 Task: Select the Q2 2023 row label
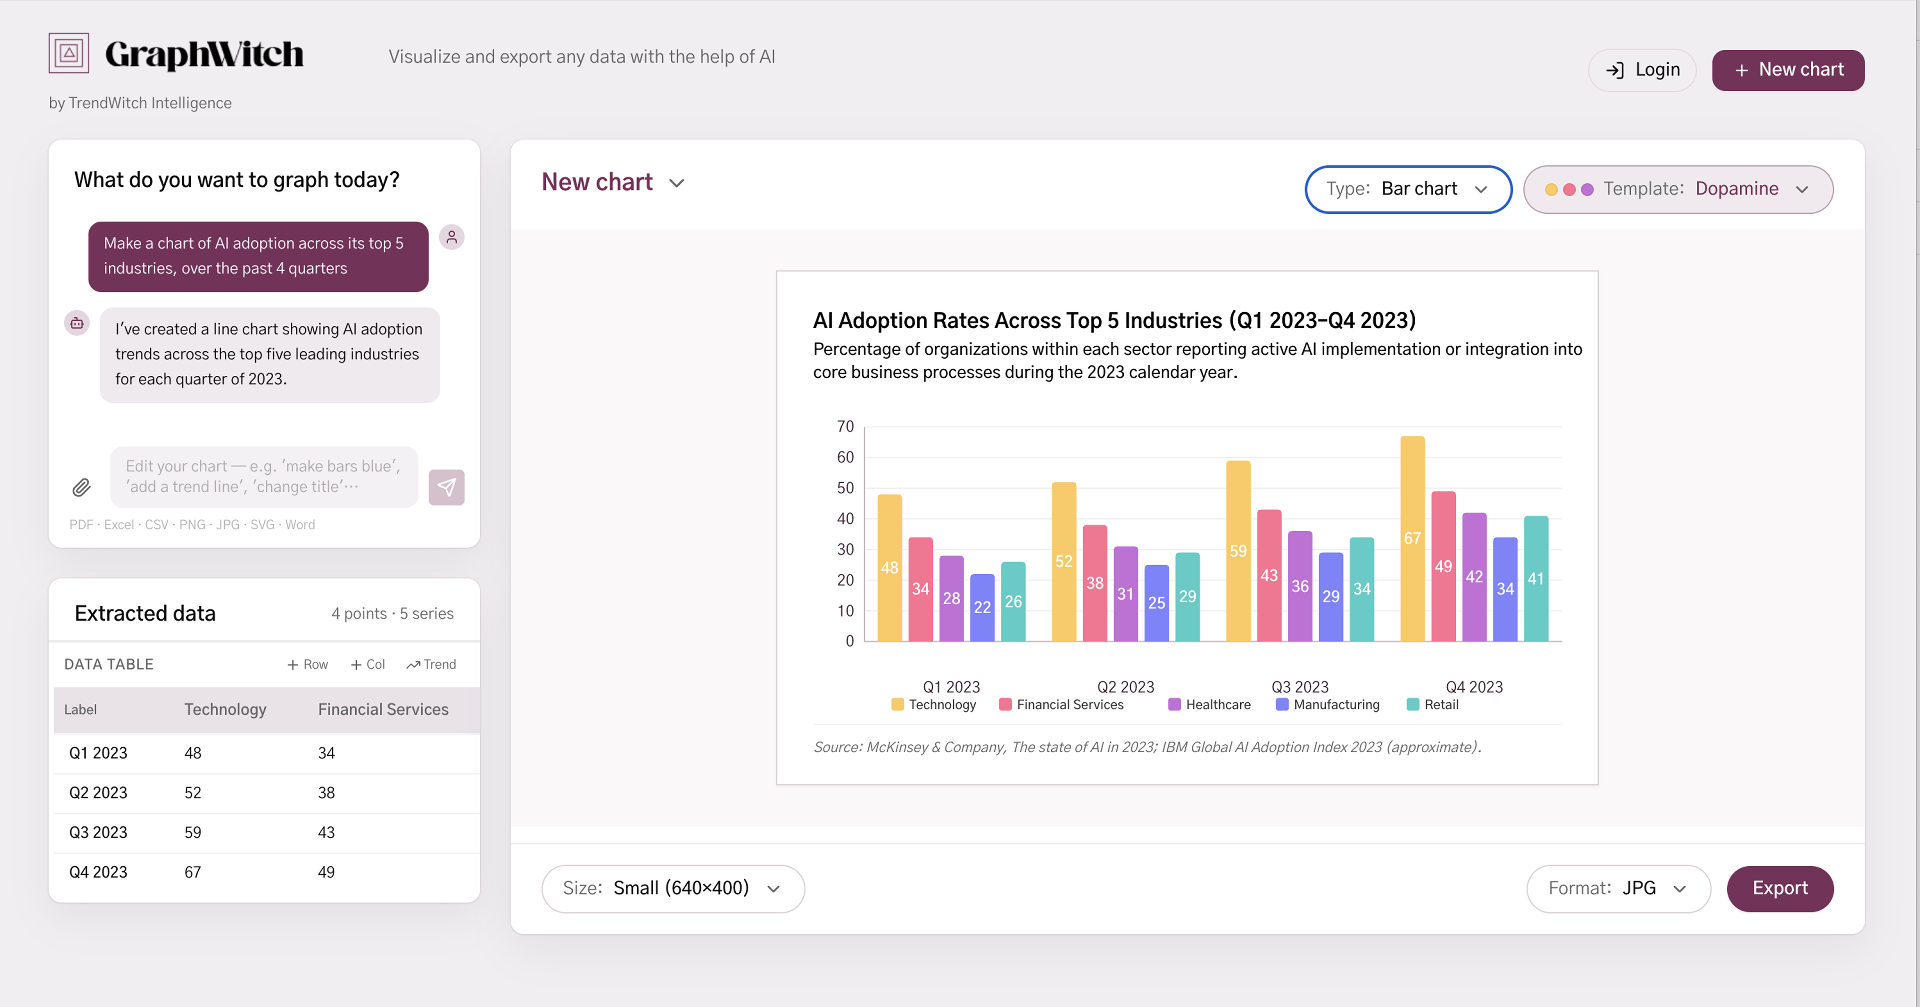[98, 793]
